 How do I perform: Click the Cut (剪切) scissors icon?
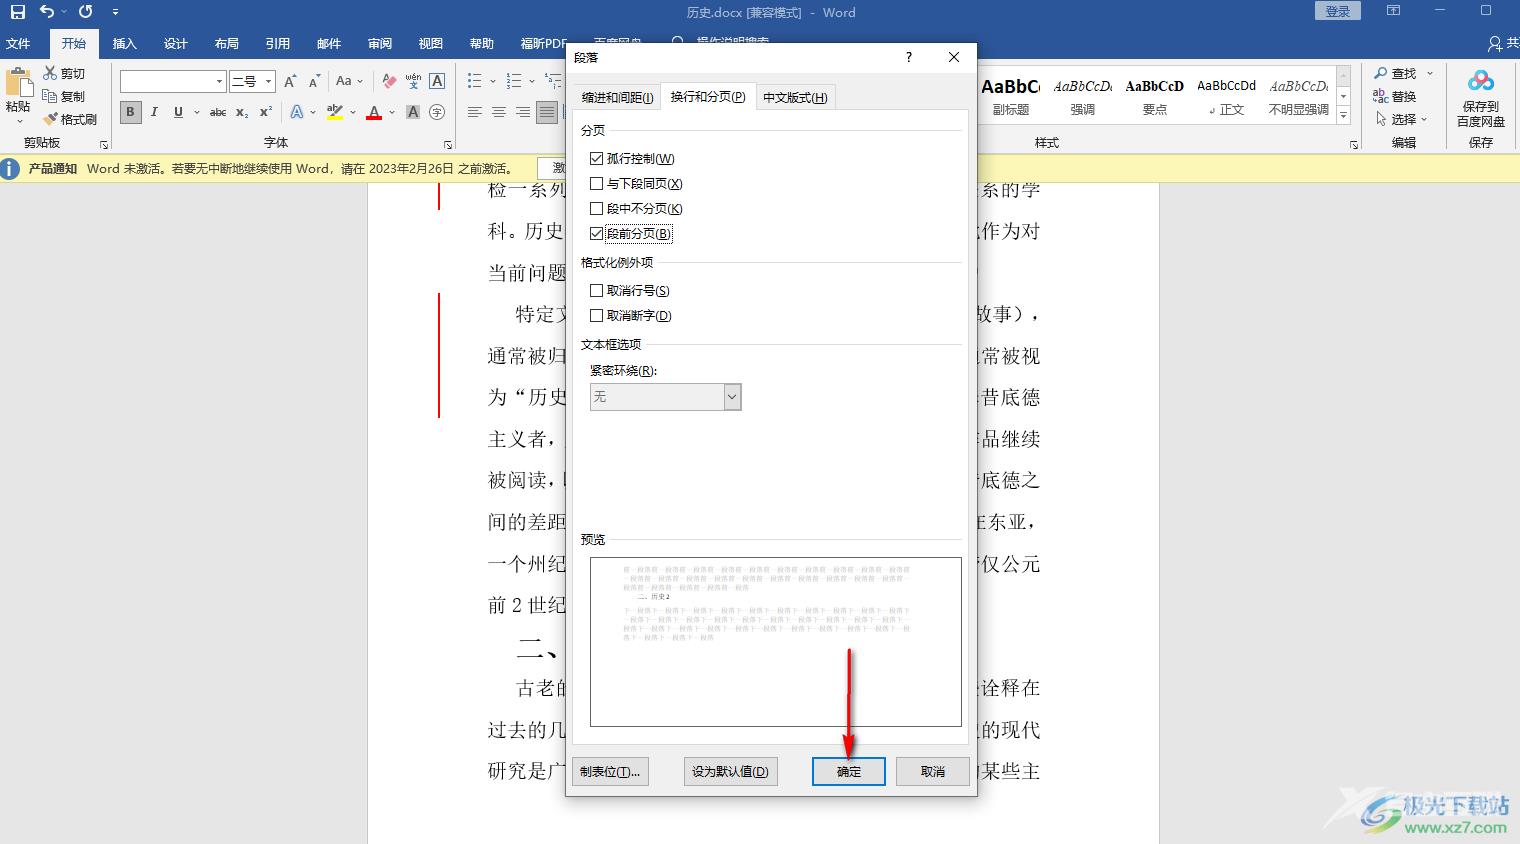point(51,73)
